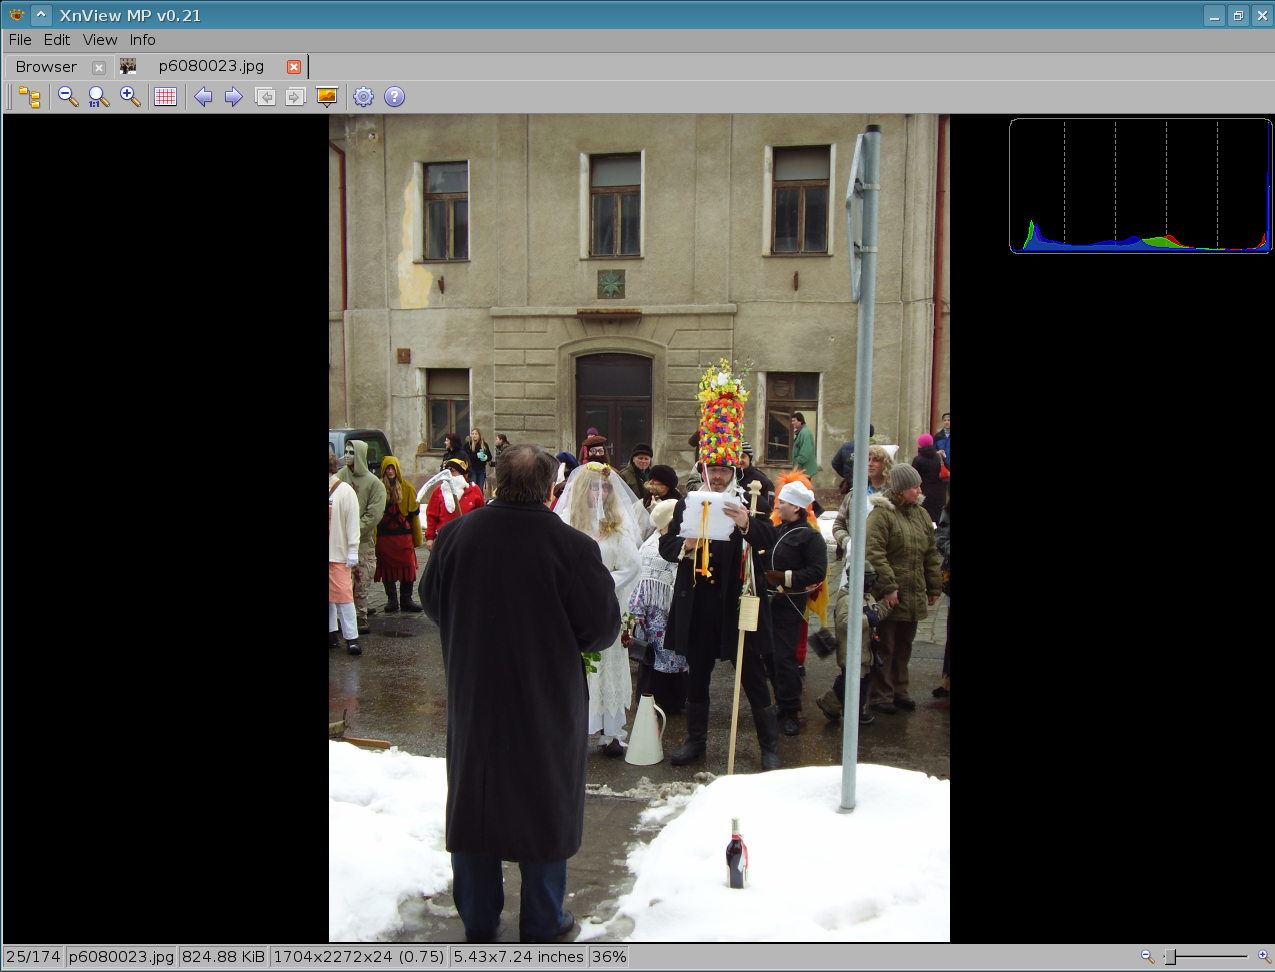Minimize the XnView MP window
This screenshot has width=1275, height=972.
point(1214,16)
